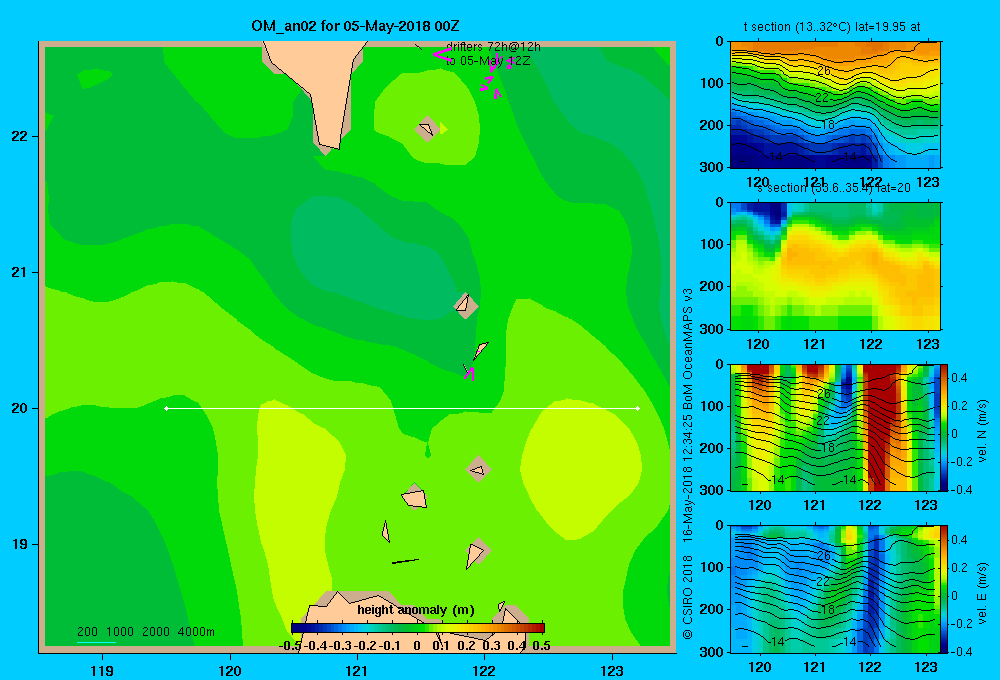Click the title 'OM_an02 for 05-May-2018 00Z'

(x=355, y=26)
